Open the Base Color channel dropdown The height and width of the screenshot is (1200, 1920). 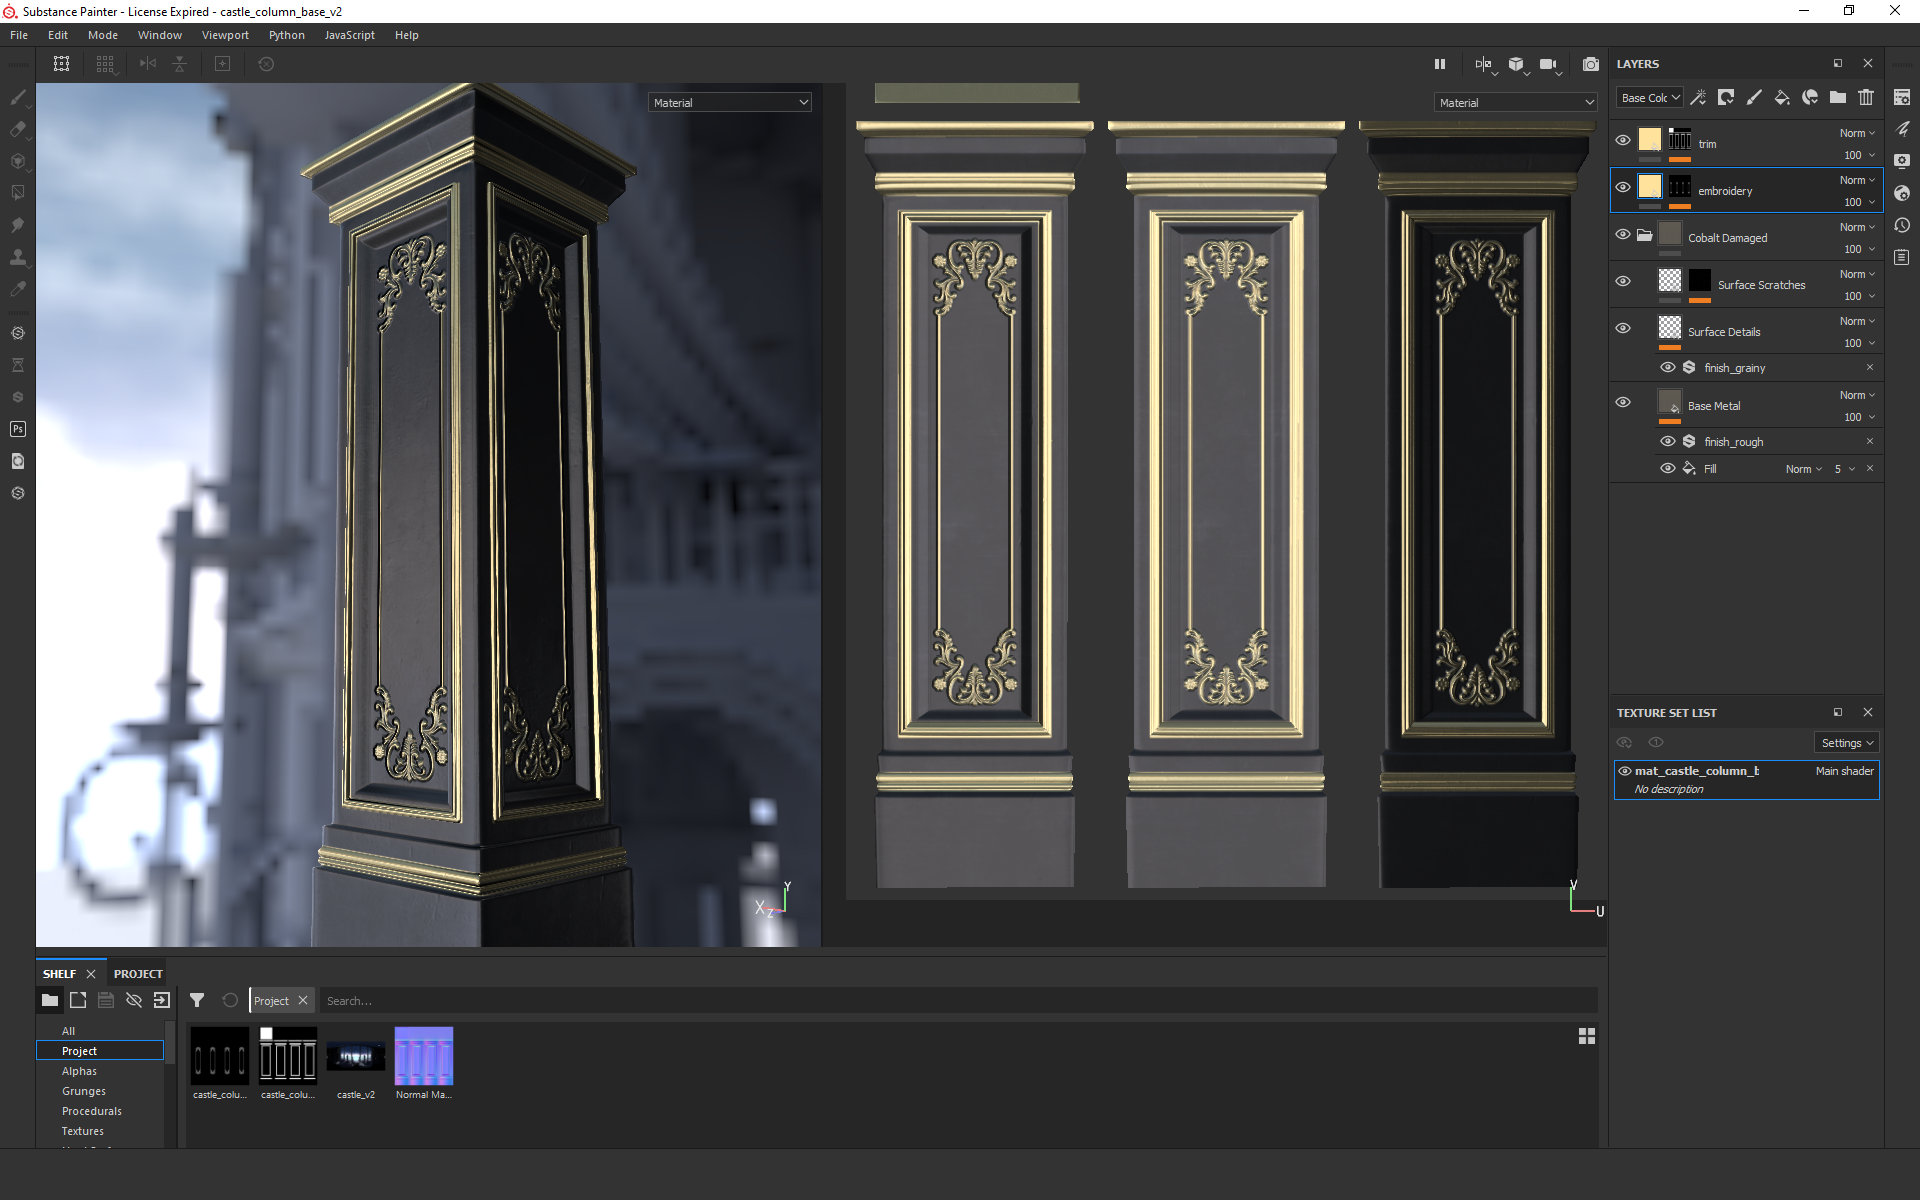tap(1650, 98)
